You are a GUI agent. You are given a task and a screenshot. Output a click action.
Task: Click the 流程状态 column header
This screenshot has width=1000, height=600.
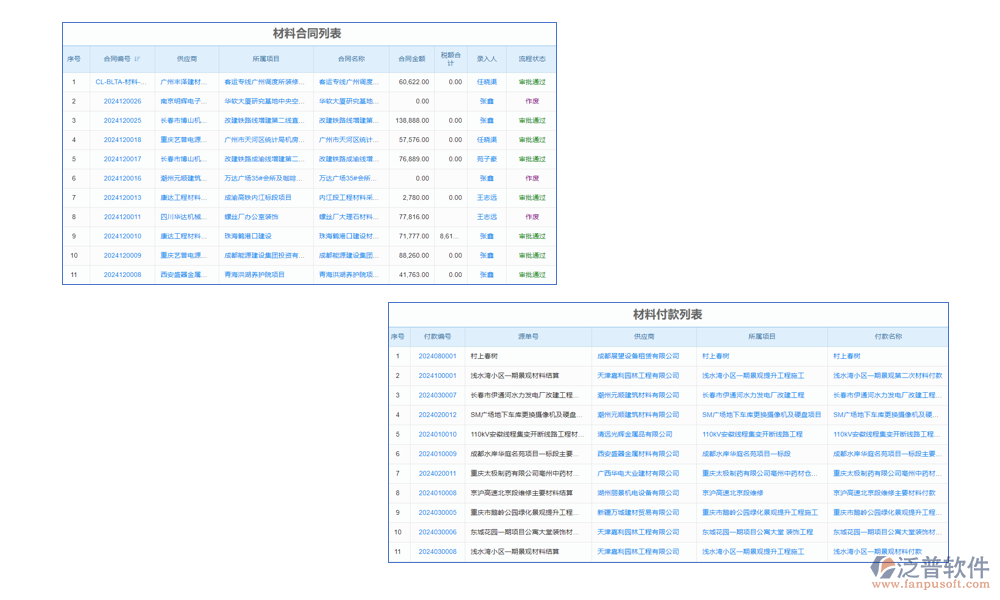(531, 58)
